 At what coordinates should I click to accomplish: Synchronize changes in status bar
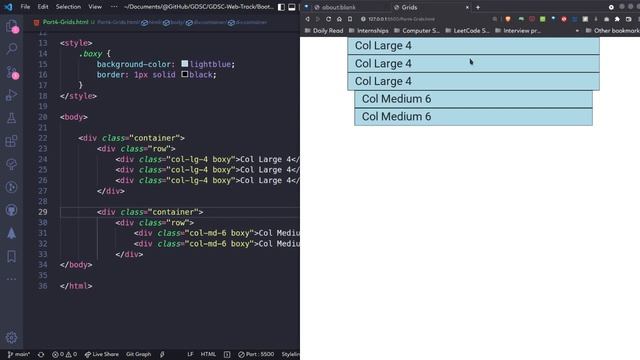(x=41, y=354)
